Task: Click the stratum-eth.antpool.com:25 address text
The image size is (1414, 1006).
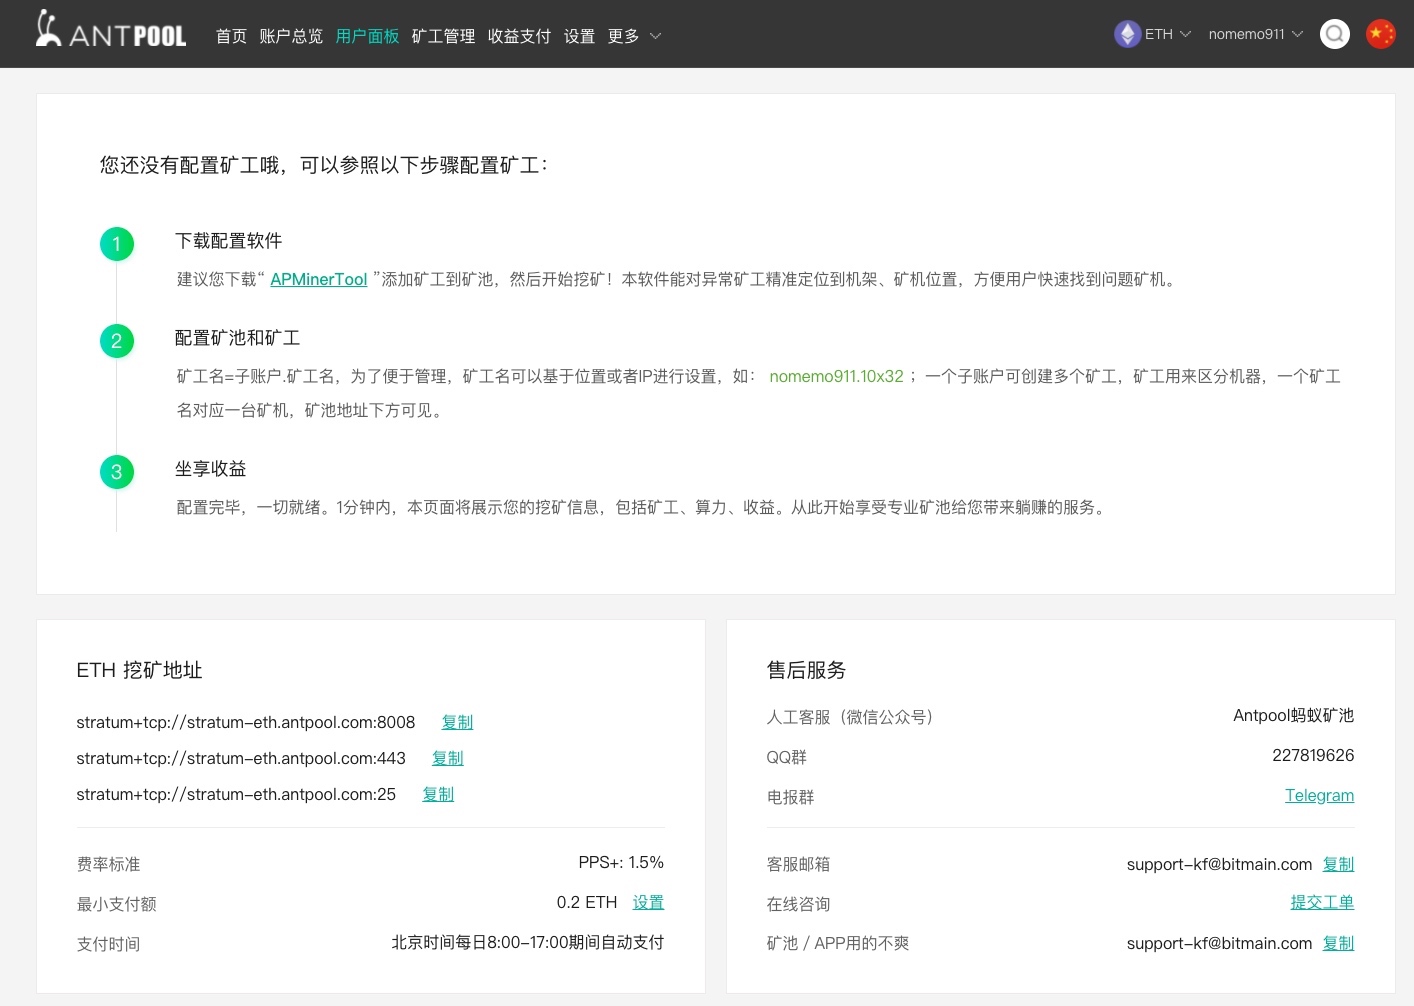Action: [x=236, y=794]
